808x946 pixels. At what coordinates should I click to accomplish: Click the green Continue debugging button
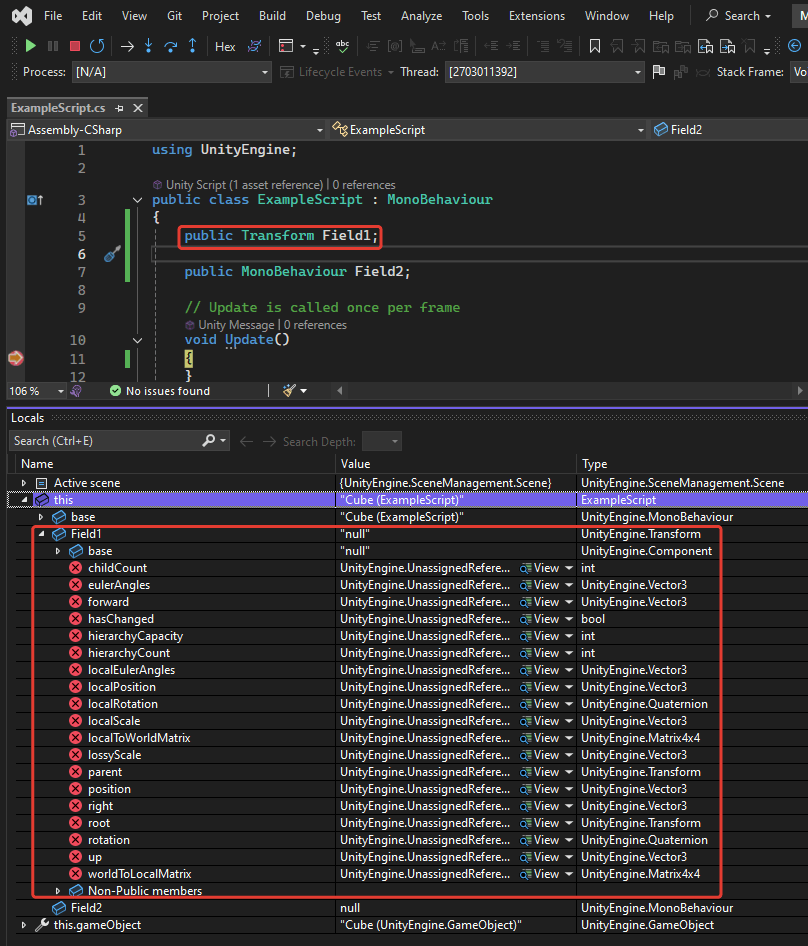click(30, 46)
